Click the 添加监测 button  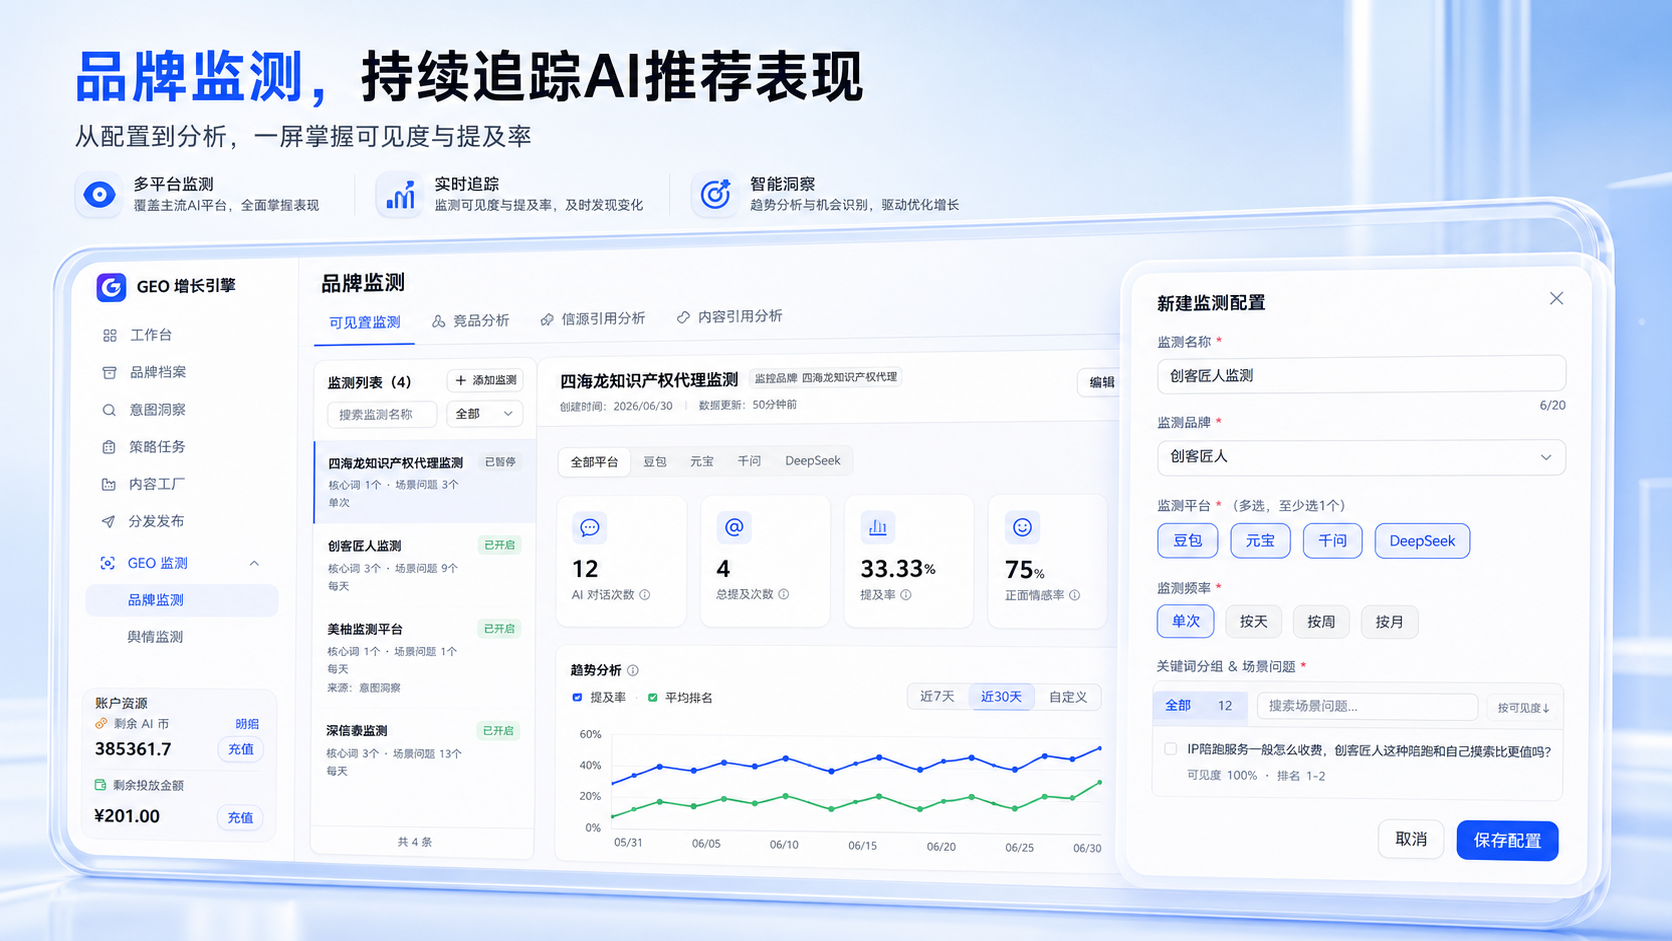[486, 380]
